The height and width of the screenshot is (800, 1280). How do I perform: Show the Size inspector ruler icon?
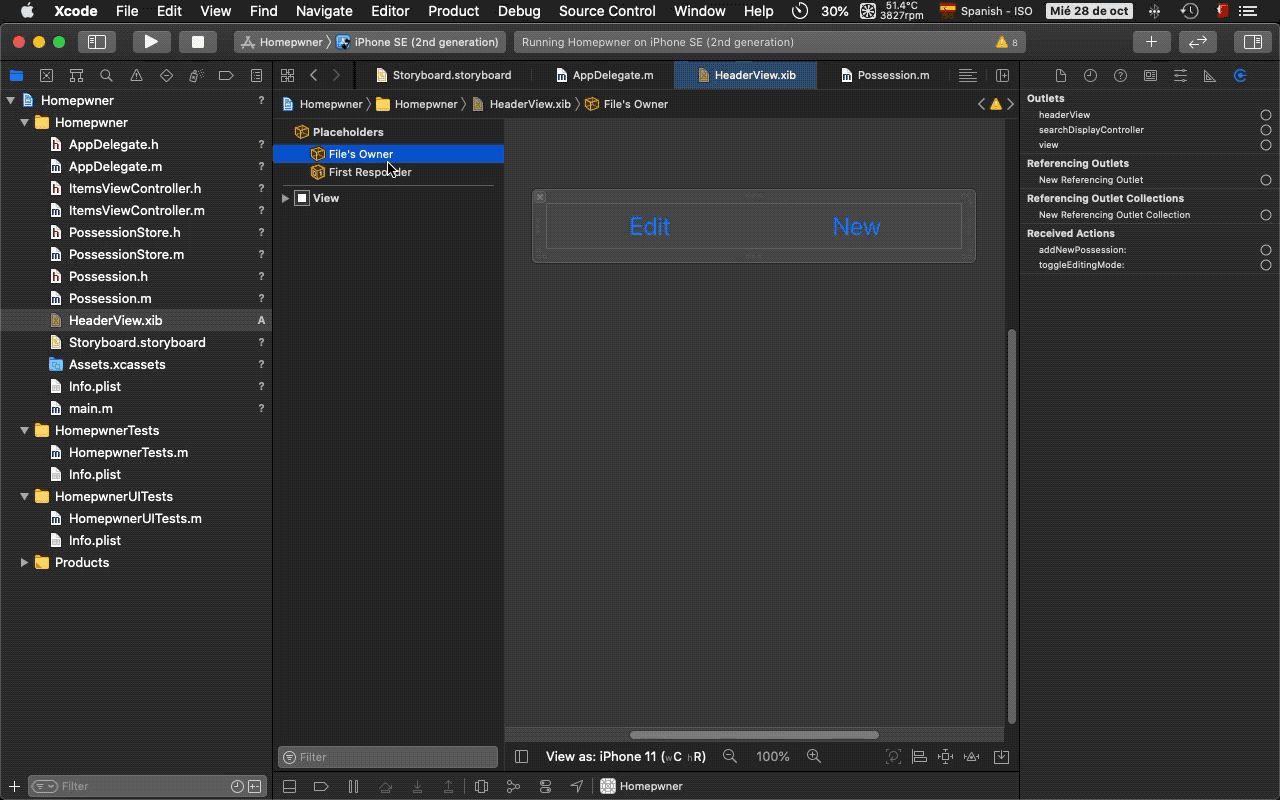pyautogui.click(x=1210, y=76)
